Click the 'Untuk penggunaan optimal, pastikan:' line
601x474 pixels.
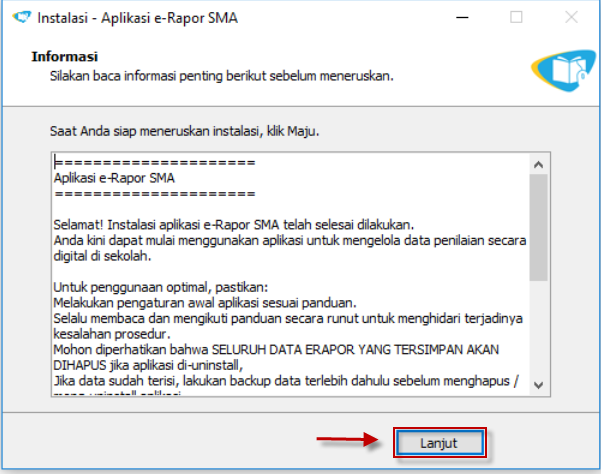coord(154,286)
